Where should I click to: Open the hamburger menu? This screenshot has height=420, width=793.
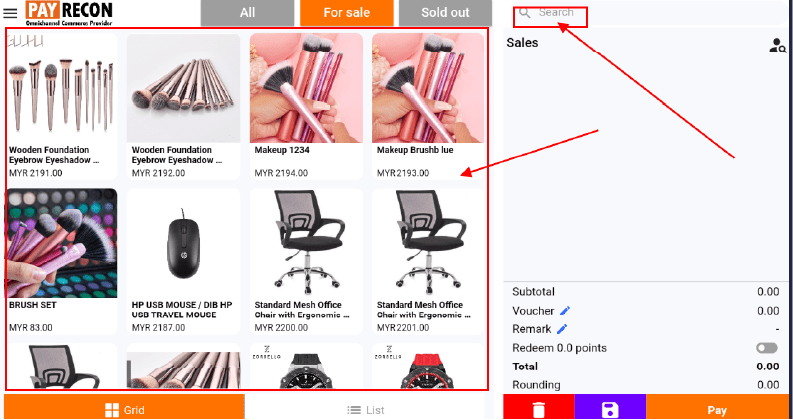pos(10,13)
